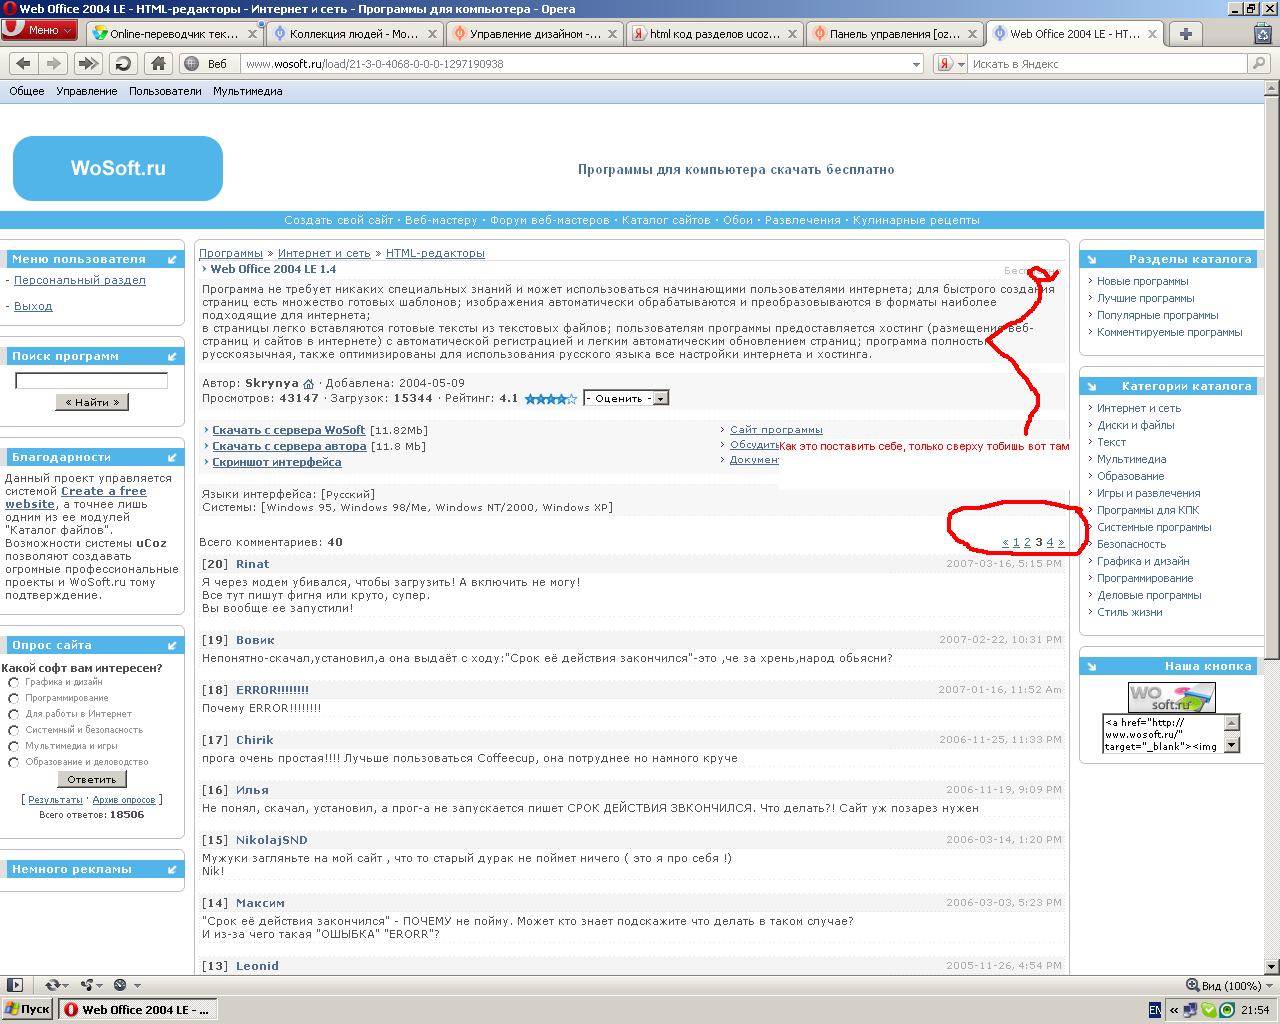Click the Выход logout link

[33, 306]
